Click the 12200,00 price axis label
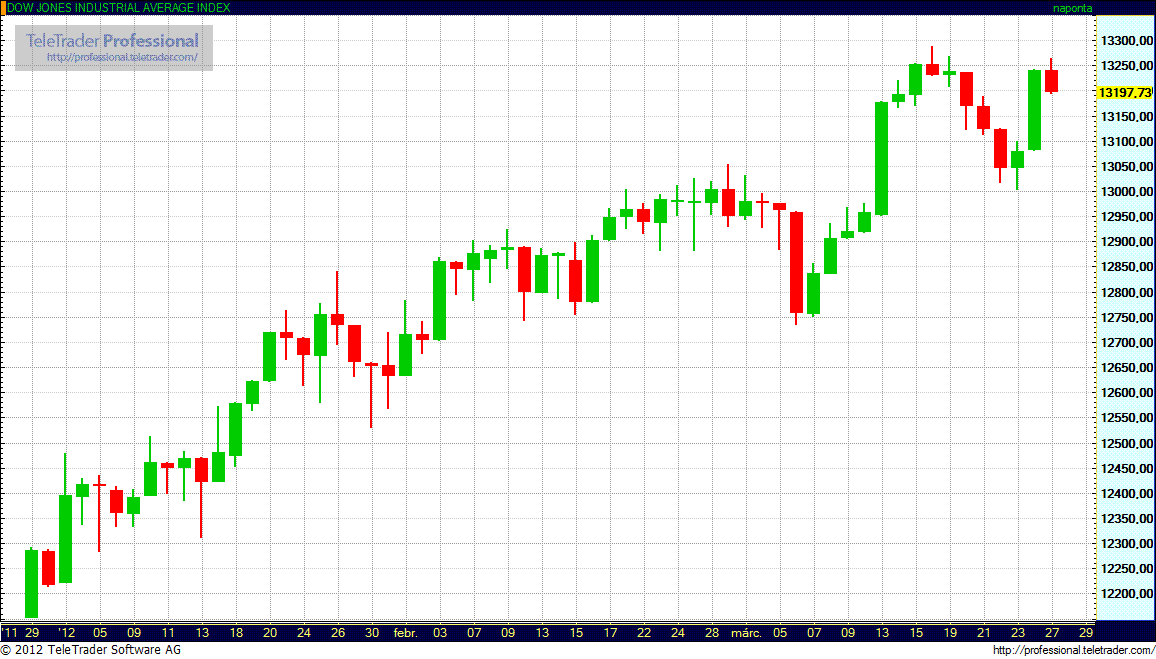This screenshot has width=1156, height=659. tap(1123, 594)
